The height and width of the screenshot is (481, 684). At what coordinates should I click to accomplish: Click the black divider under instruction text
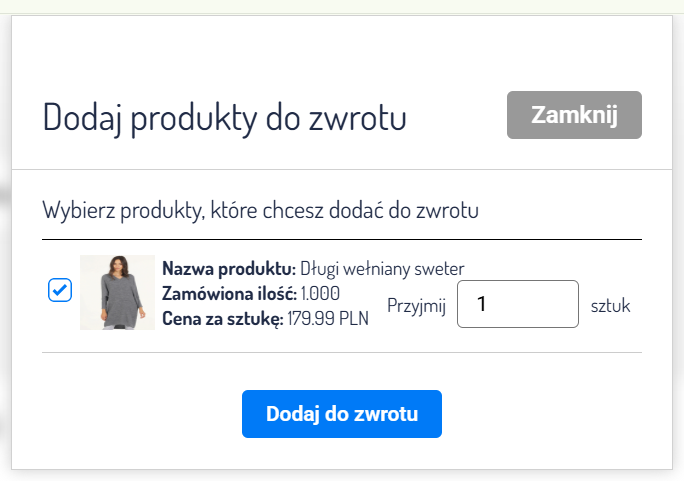tap(342, 240)
